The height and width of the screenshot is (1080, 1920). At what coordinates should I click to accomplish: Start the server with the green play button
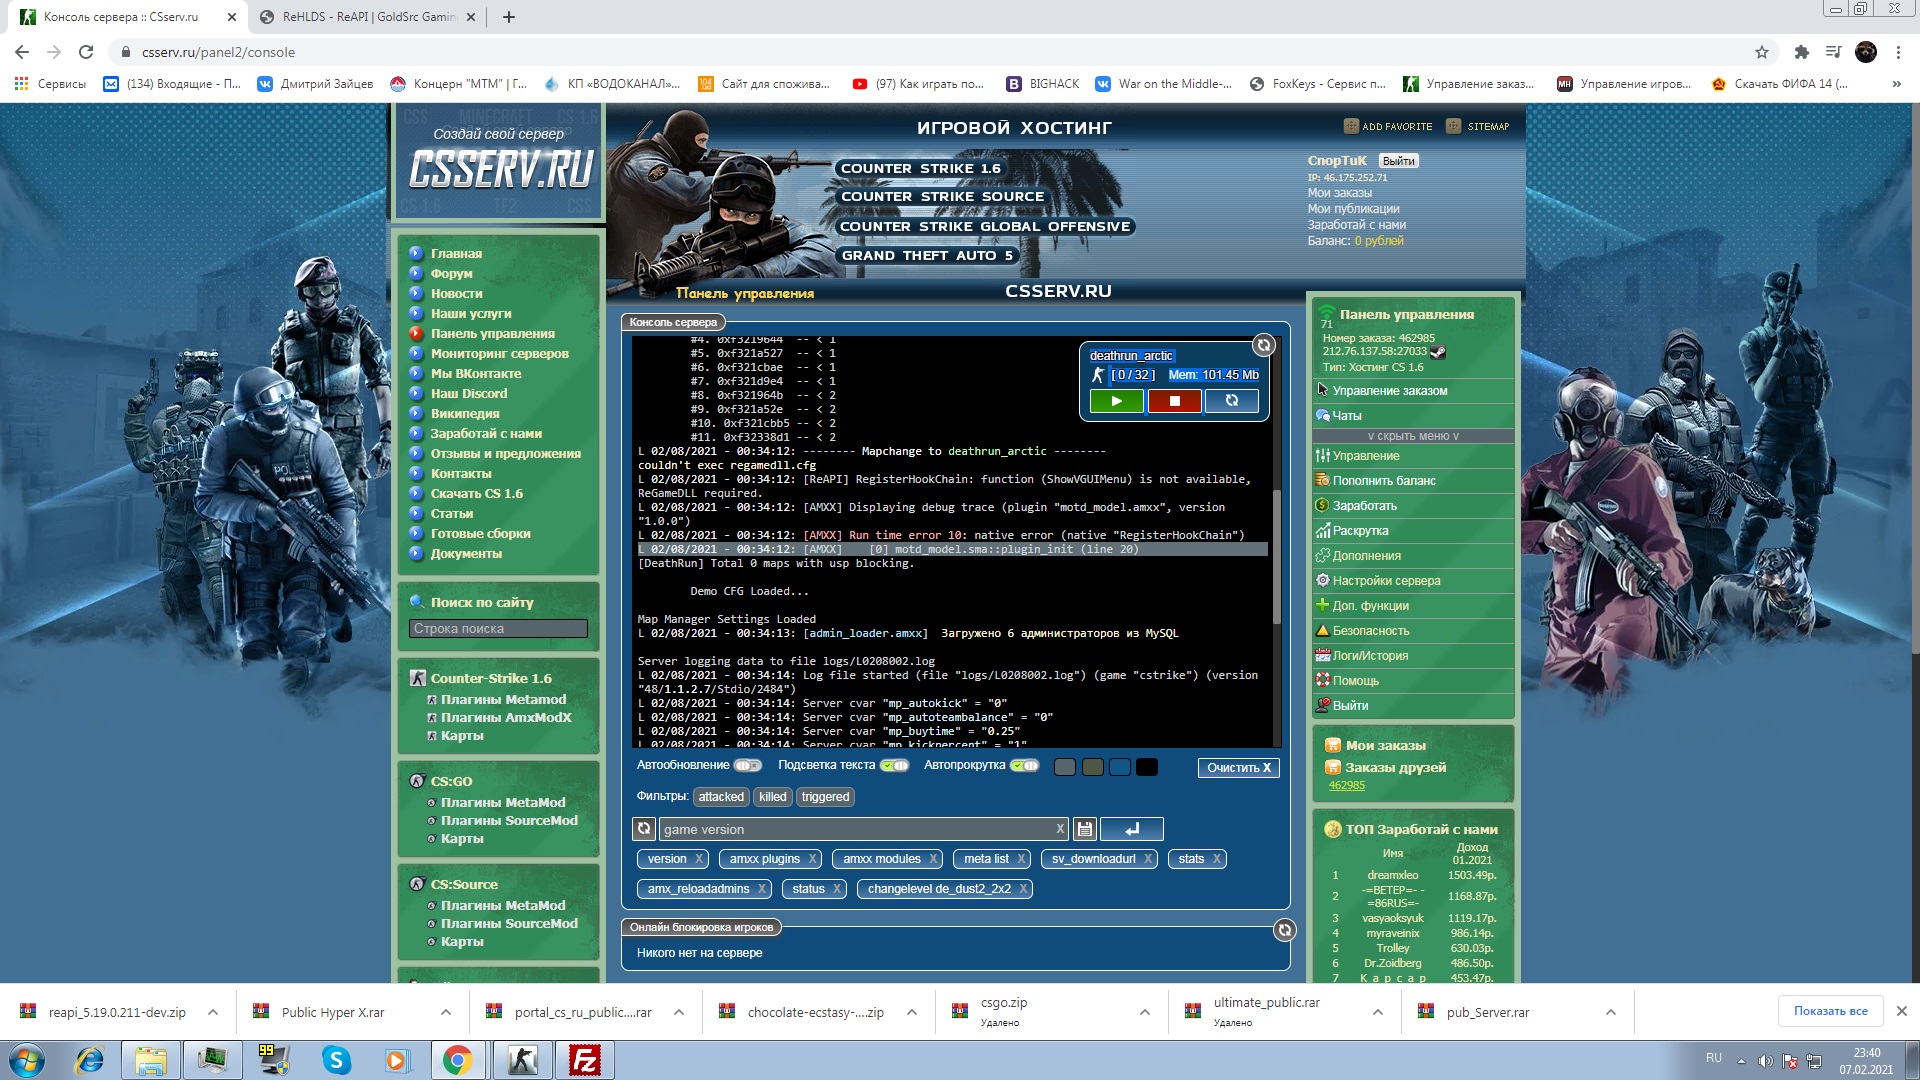pos(1116,401)
